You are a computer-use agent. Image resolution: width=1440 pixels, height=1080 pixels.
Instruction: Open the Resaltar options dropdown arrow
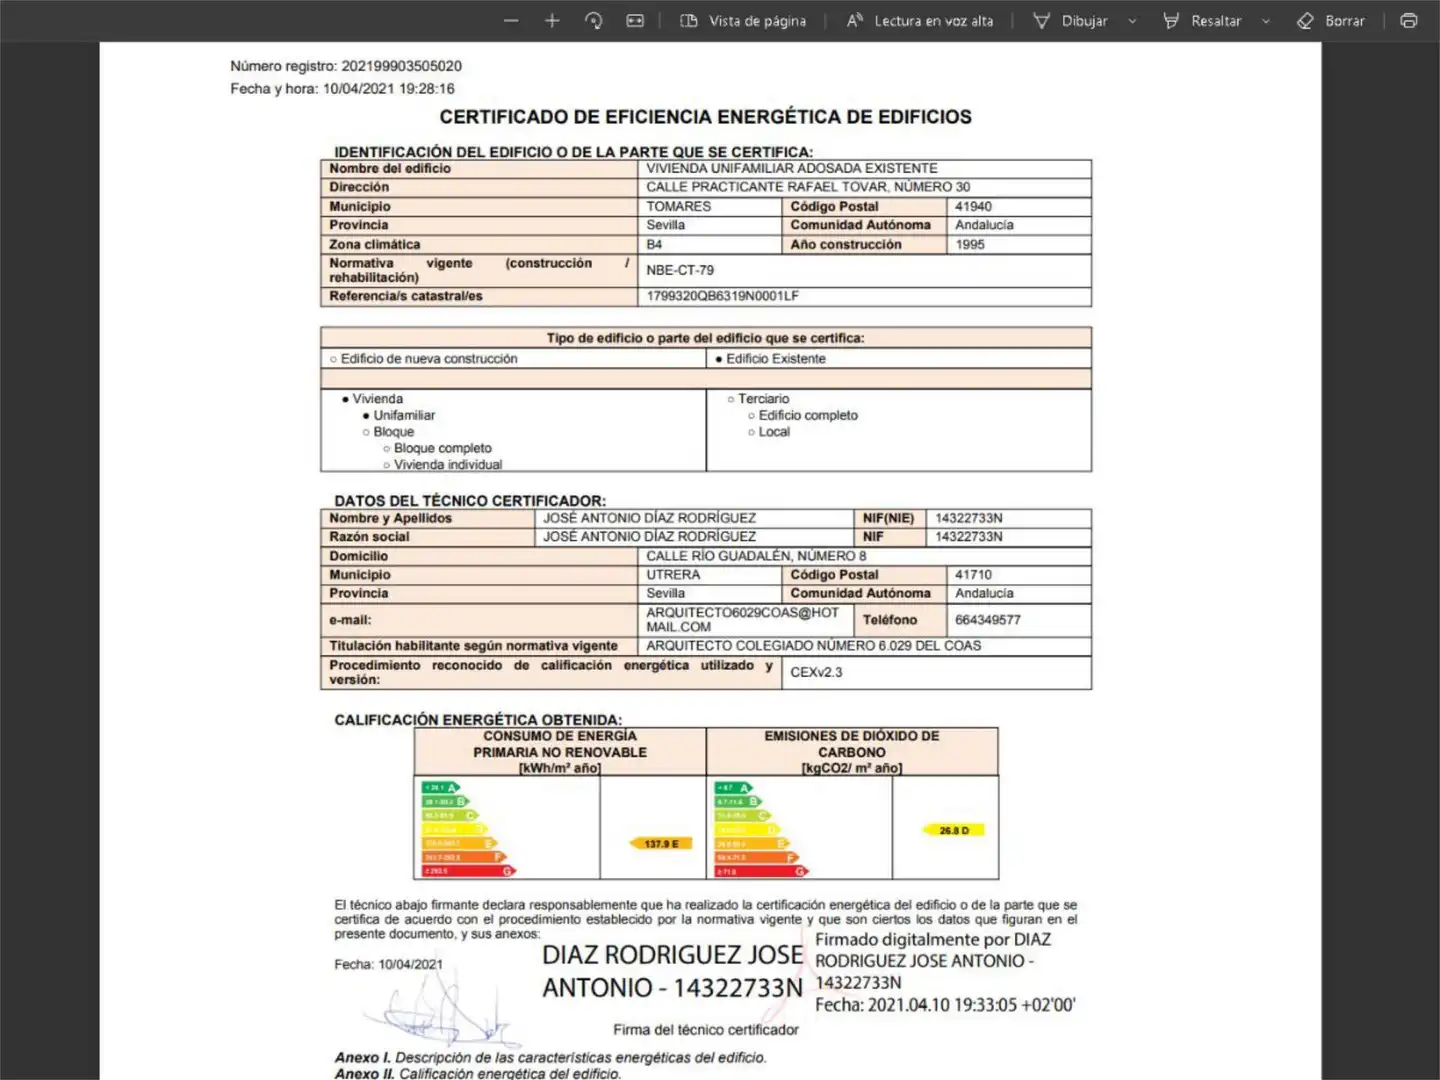point(1266,21)
